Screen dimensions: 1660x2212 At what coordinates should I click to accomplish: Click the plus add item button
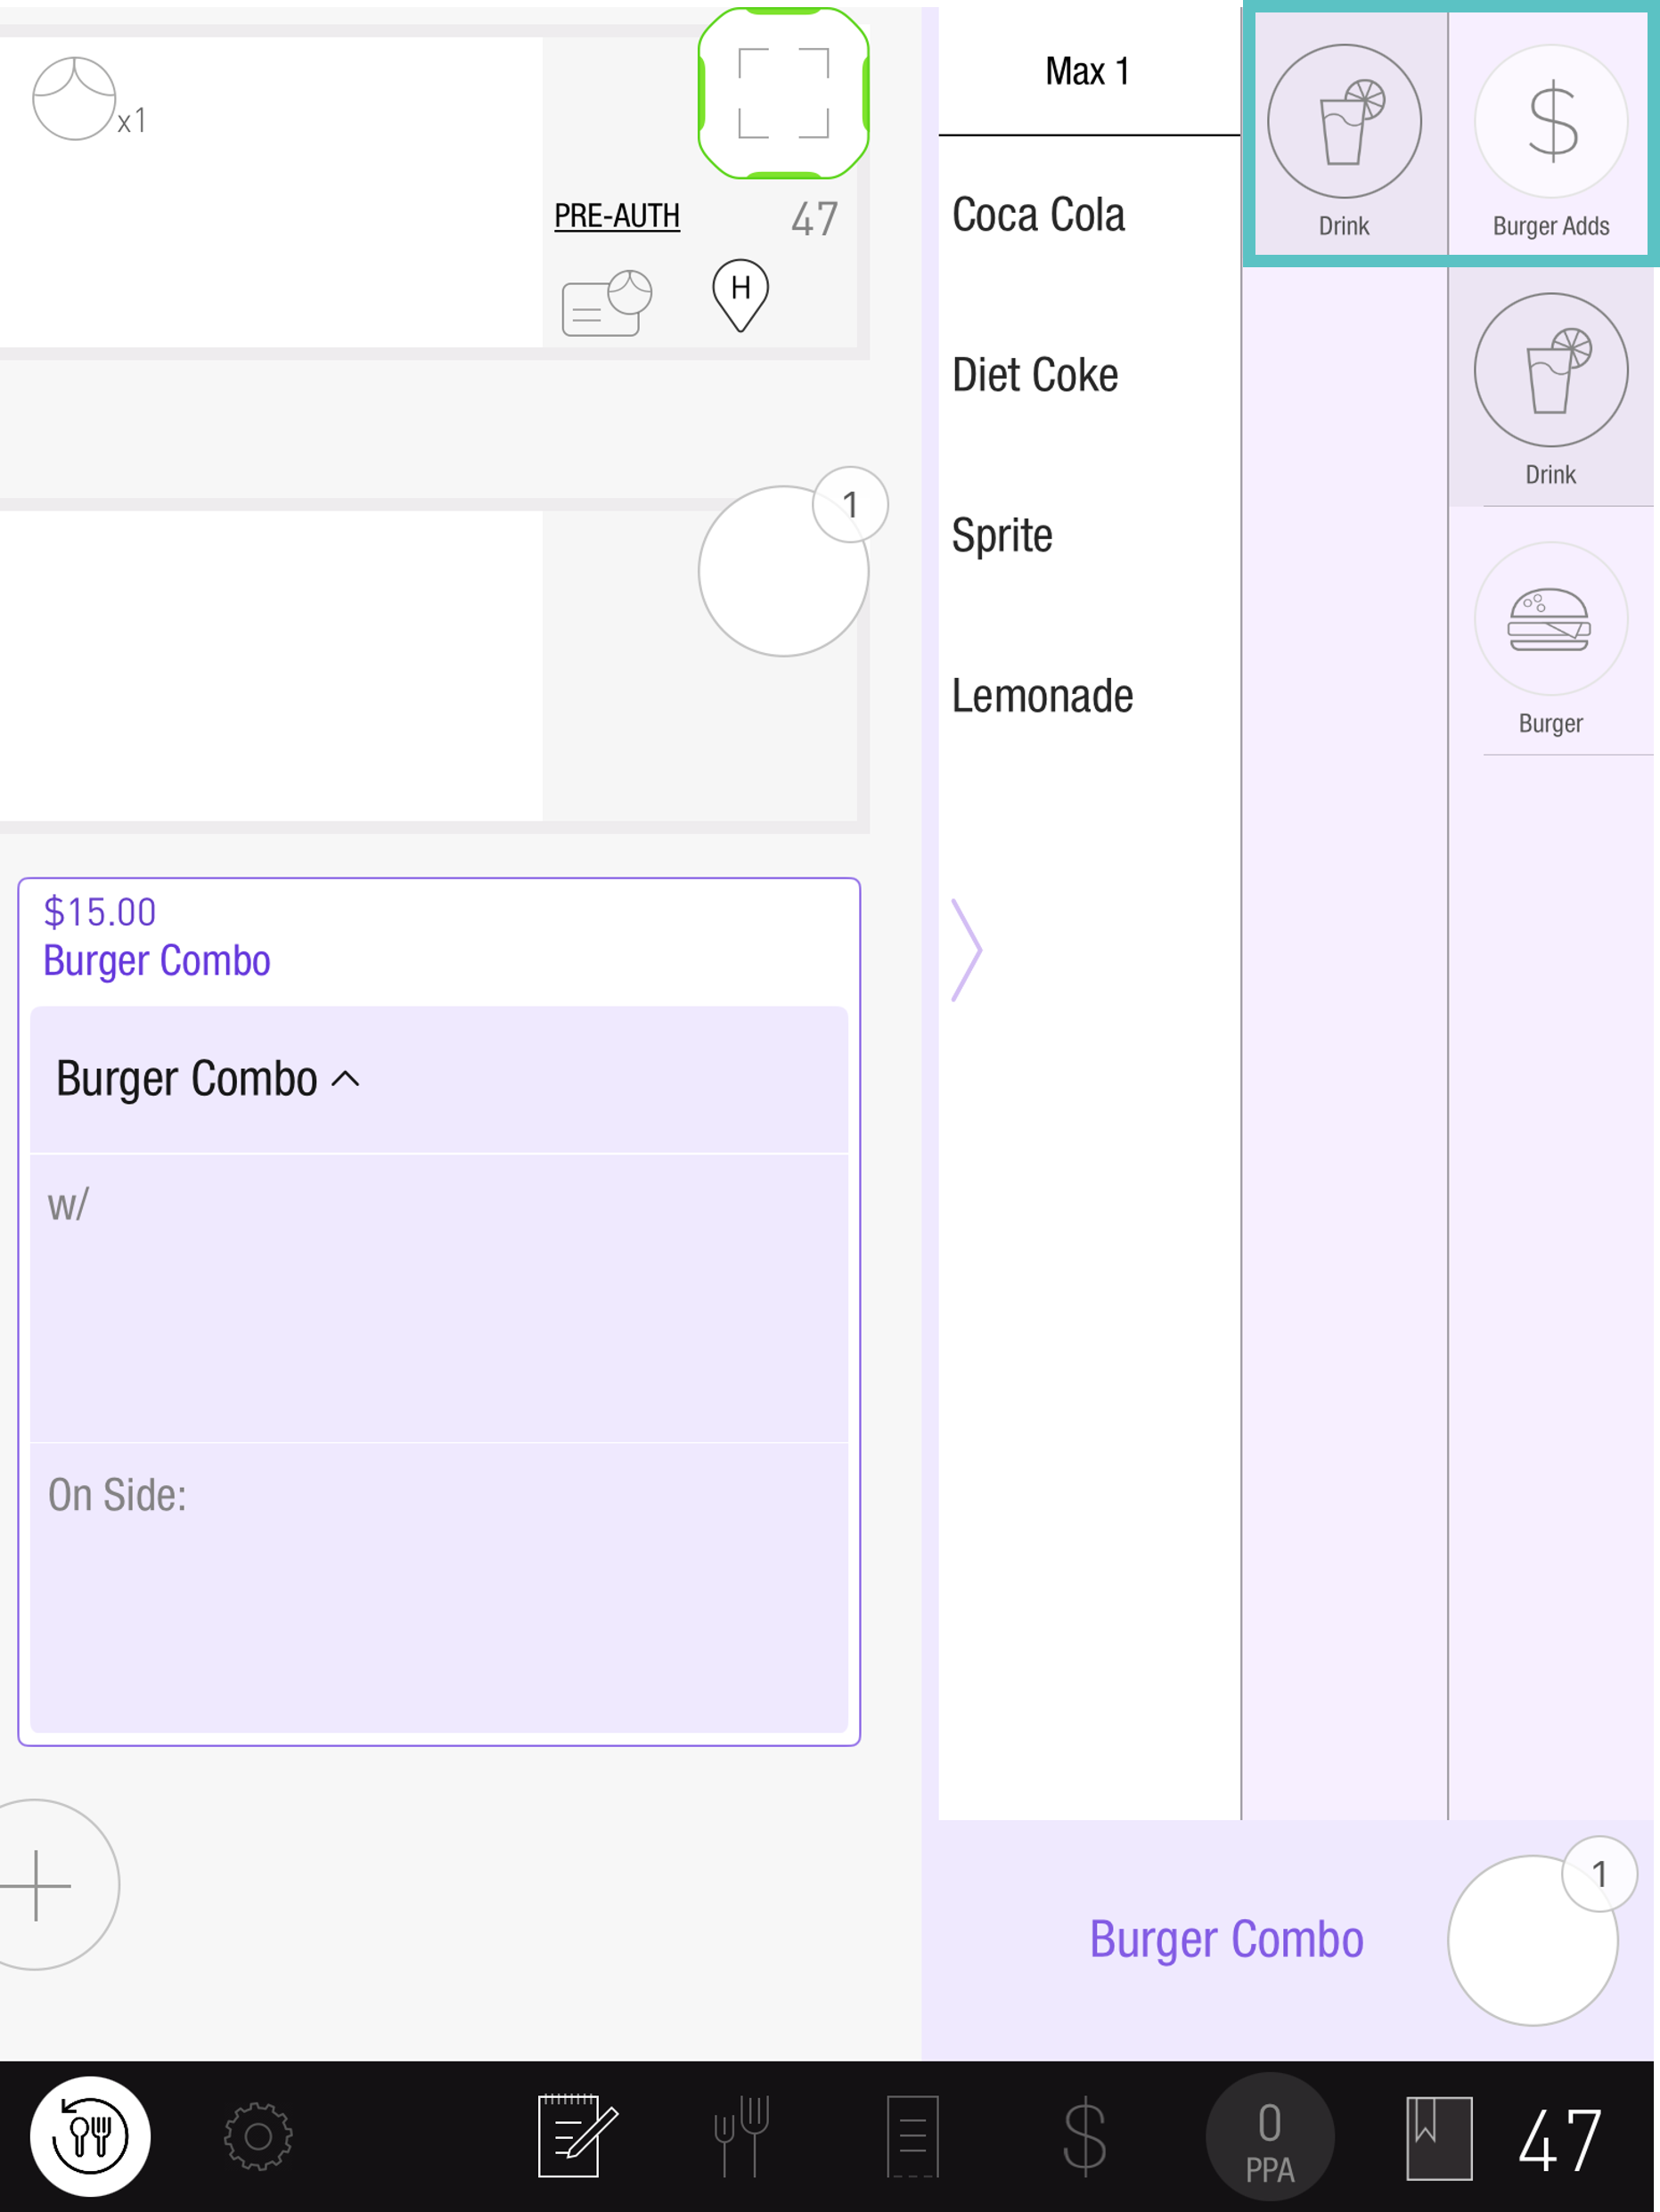pos(38,1885)
